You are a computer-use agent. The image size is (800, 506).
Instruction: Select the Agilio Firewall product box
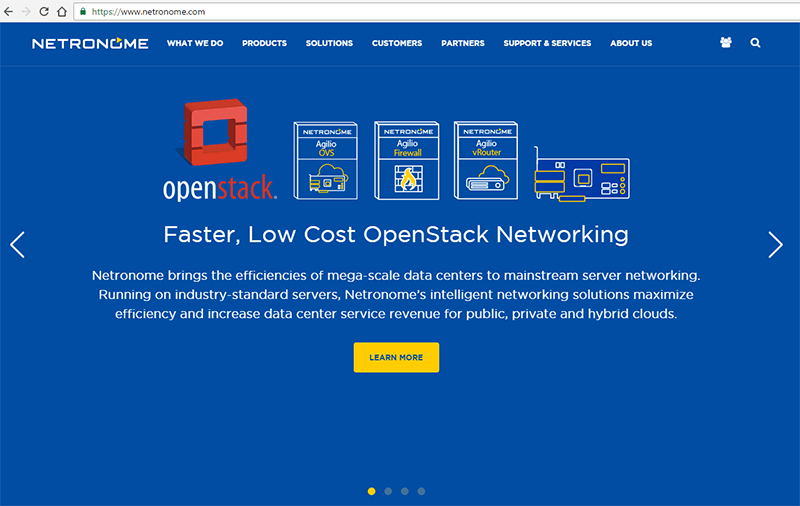[407, 161]
